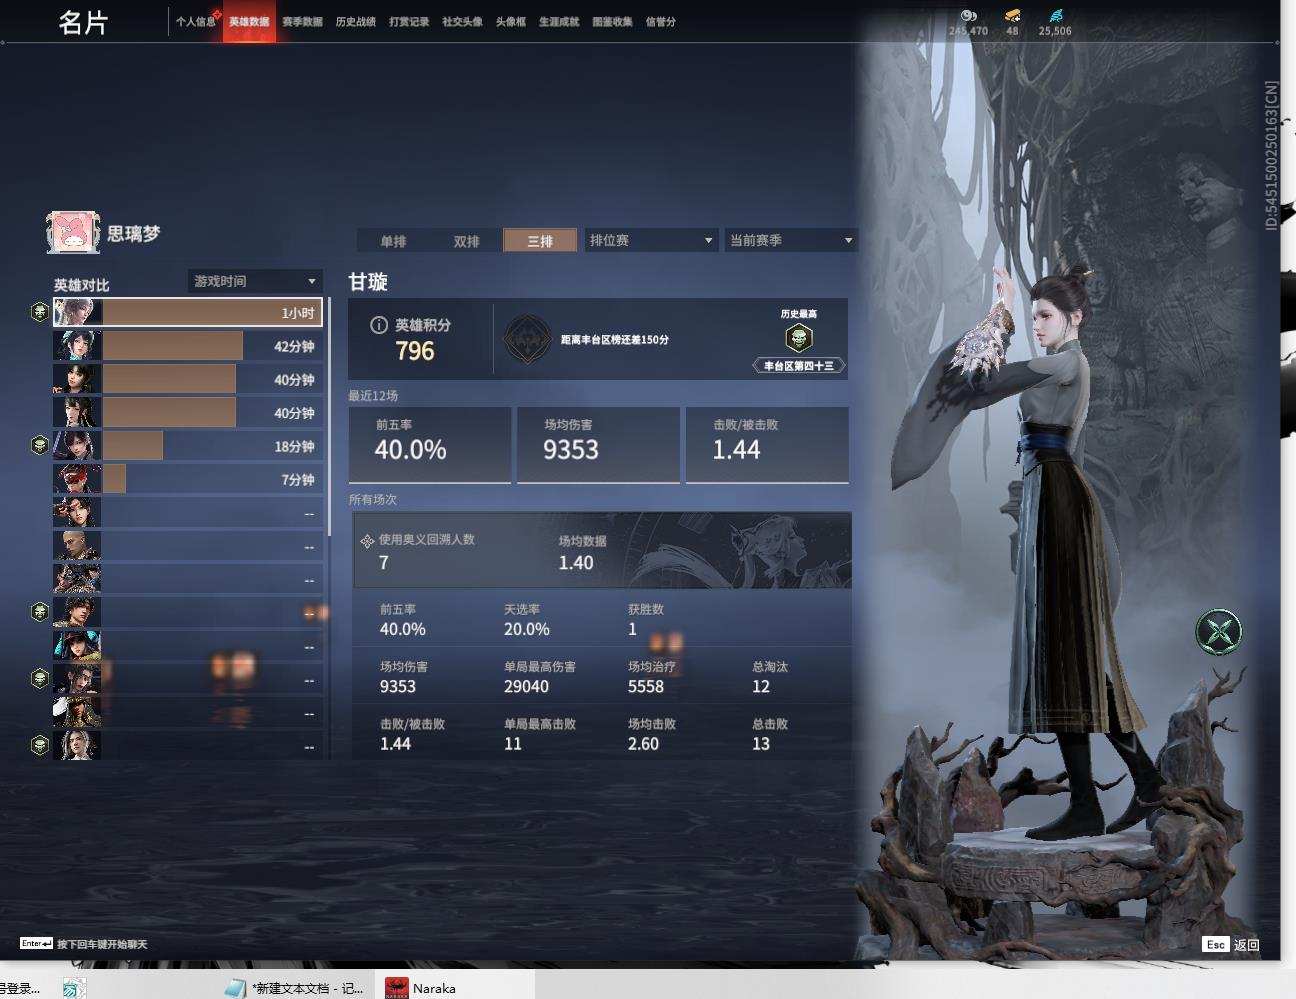Viewport: 1296px width, 999px height.
Task: Click the 天选率 20.0% stat
Action: (x=527, y=620)
